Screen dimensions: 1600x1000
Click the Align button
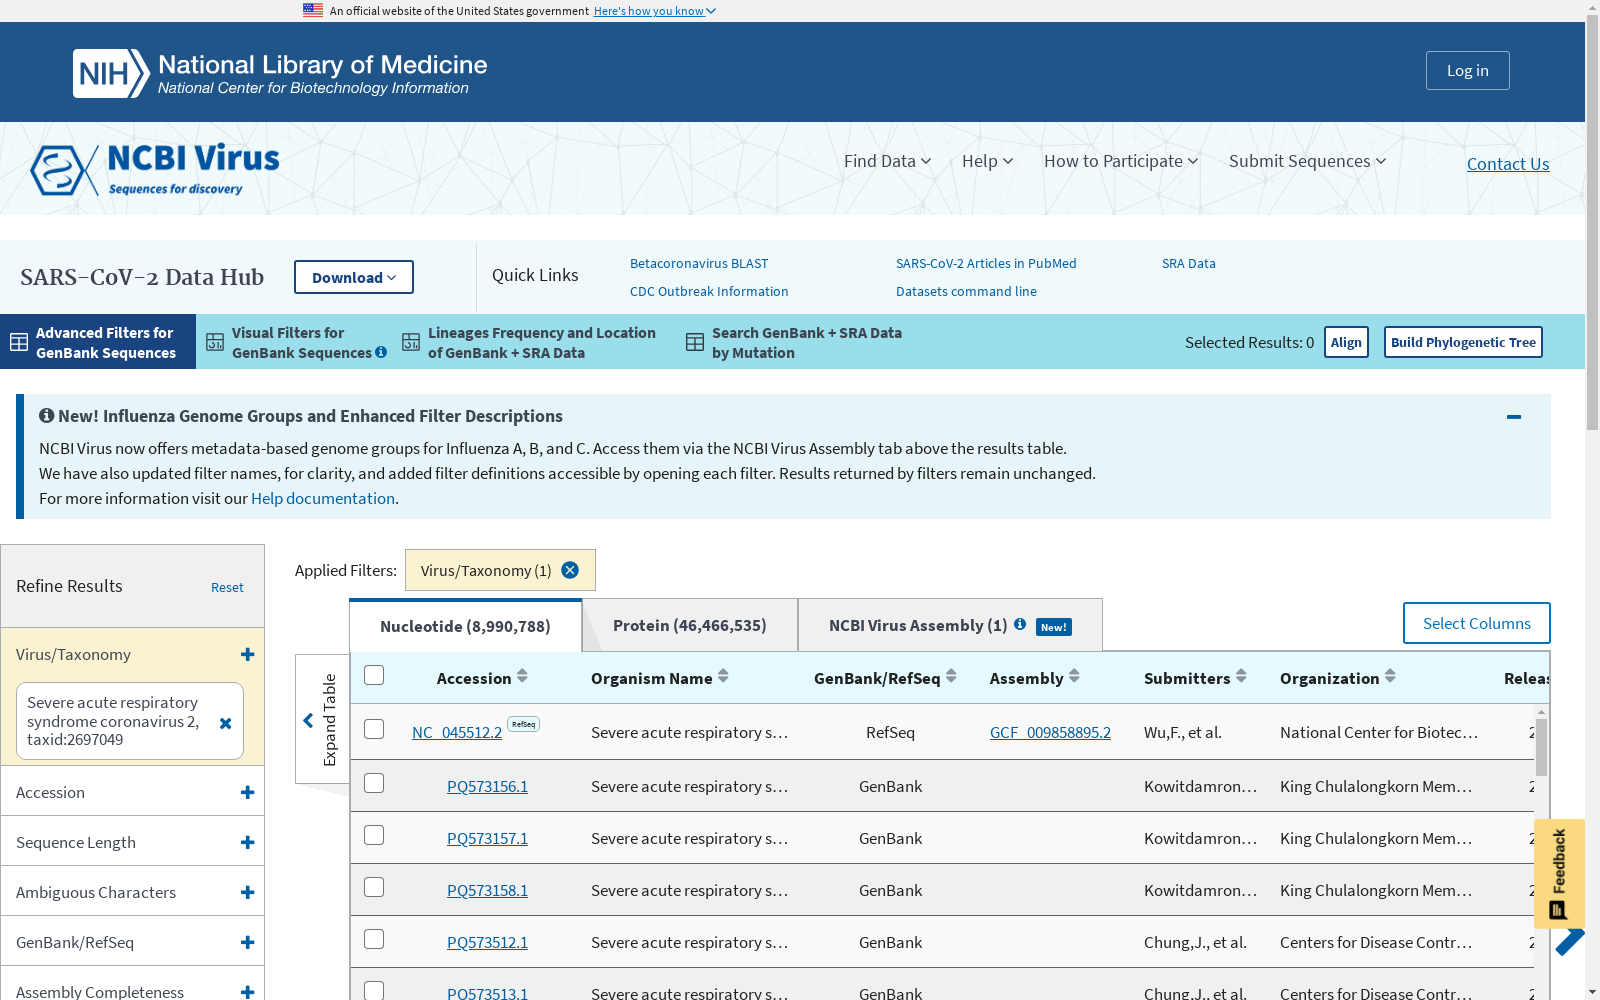[1346, 342]
